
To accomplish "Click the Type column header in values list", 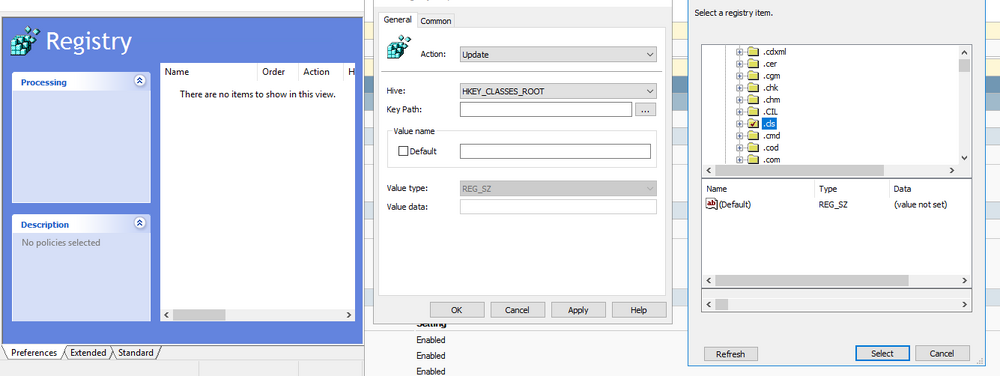I will [851, 189].
